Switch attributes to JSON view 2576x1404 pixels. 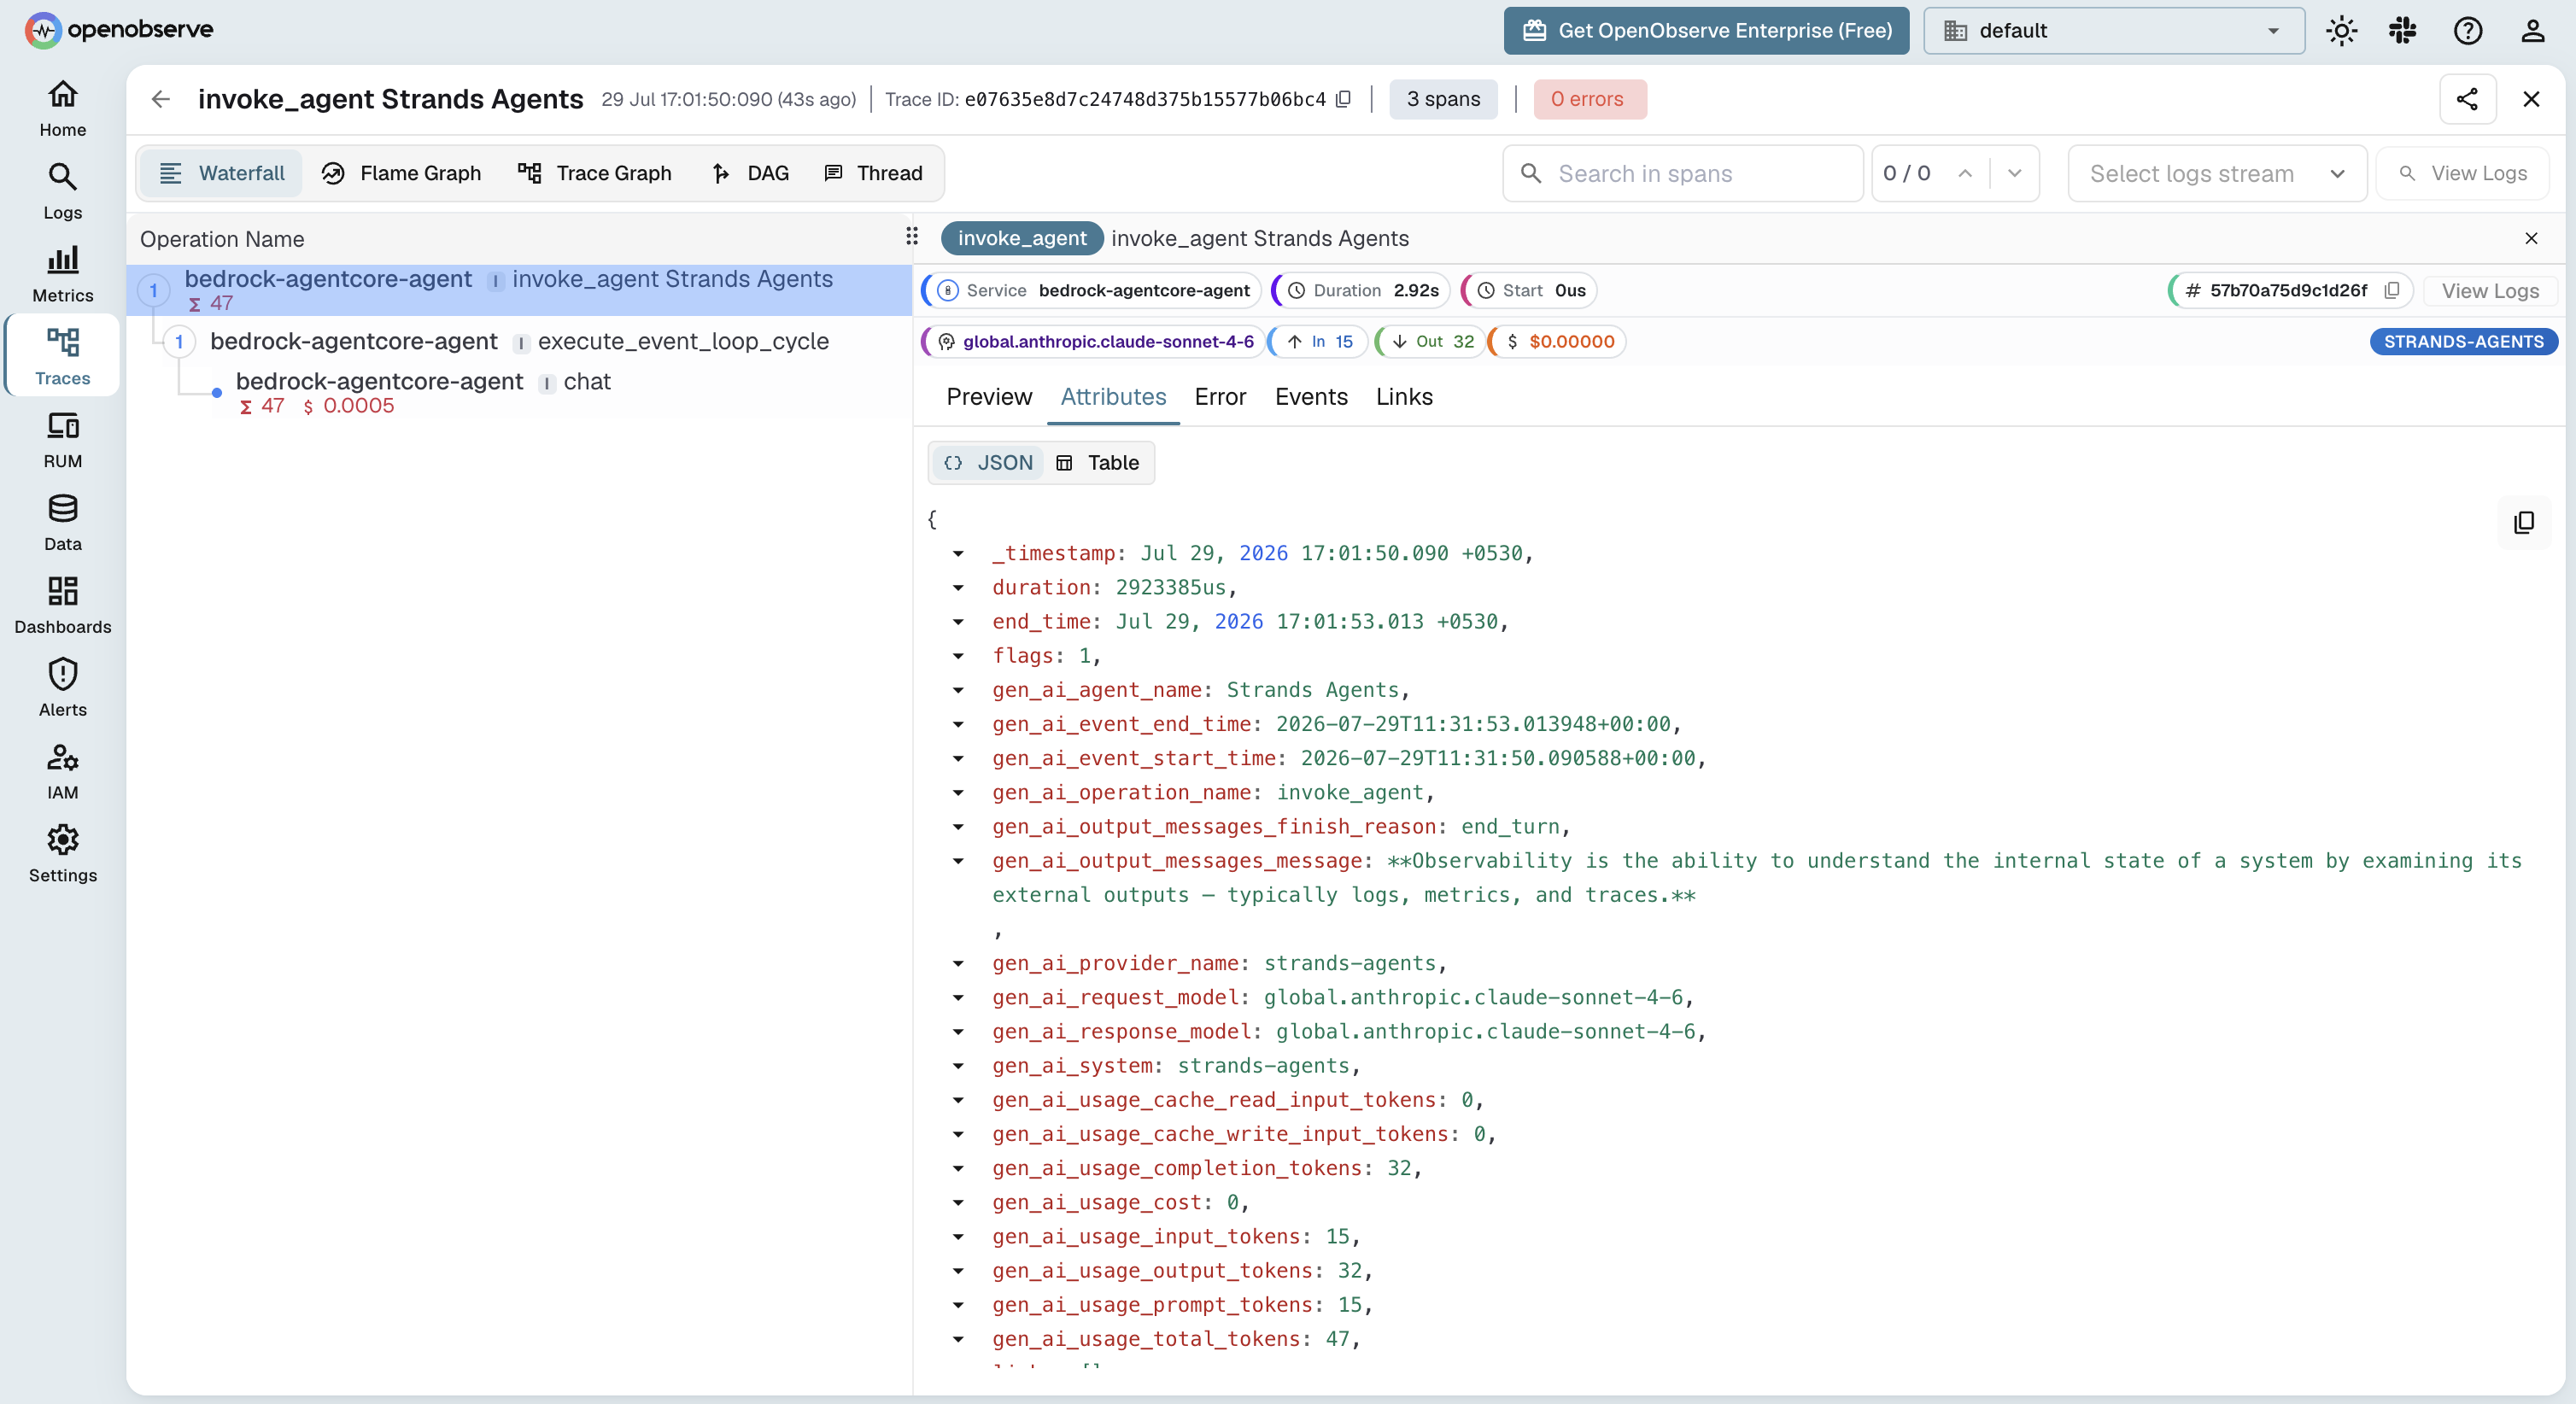tap(989, 463)
